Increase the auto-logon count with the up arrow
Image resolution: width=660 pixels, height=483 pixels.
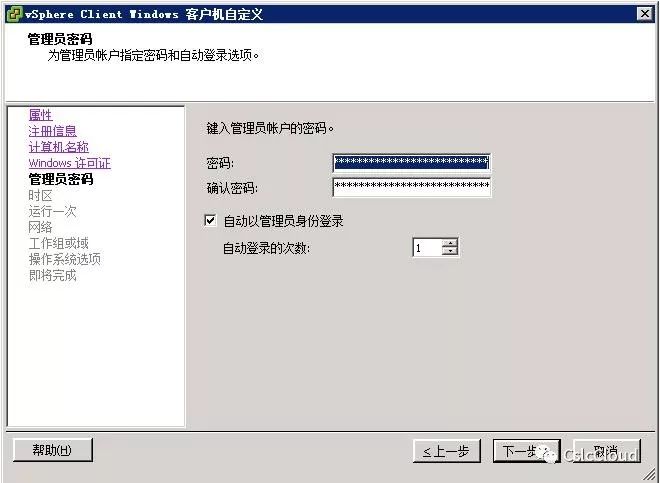click(x=450, y=243)
